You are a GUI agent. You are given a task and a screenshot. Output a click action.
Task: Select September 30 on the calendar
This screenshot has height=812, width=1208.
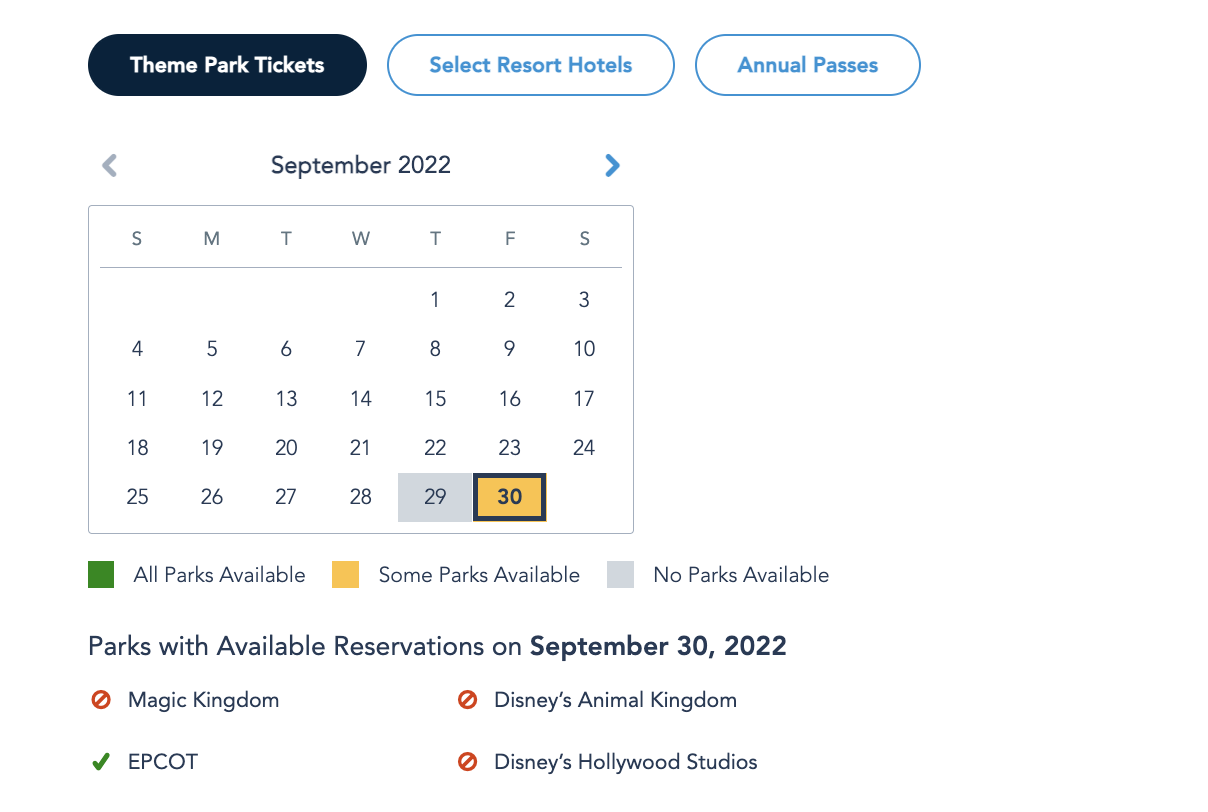pos(509,497)
